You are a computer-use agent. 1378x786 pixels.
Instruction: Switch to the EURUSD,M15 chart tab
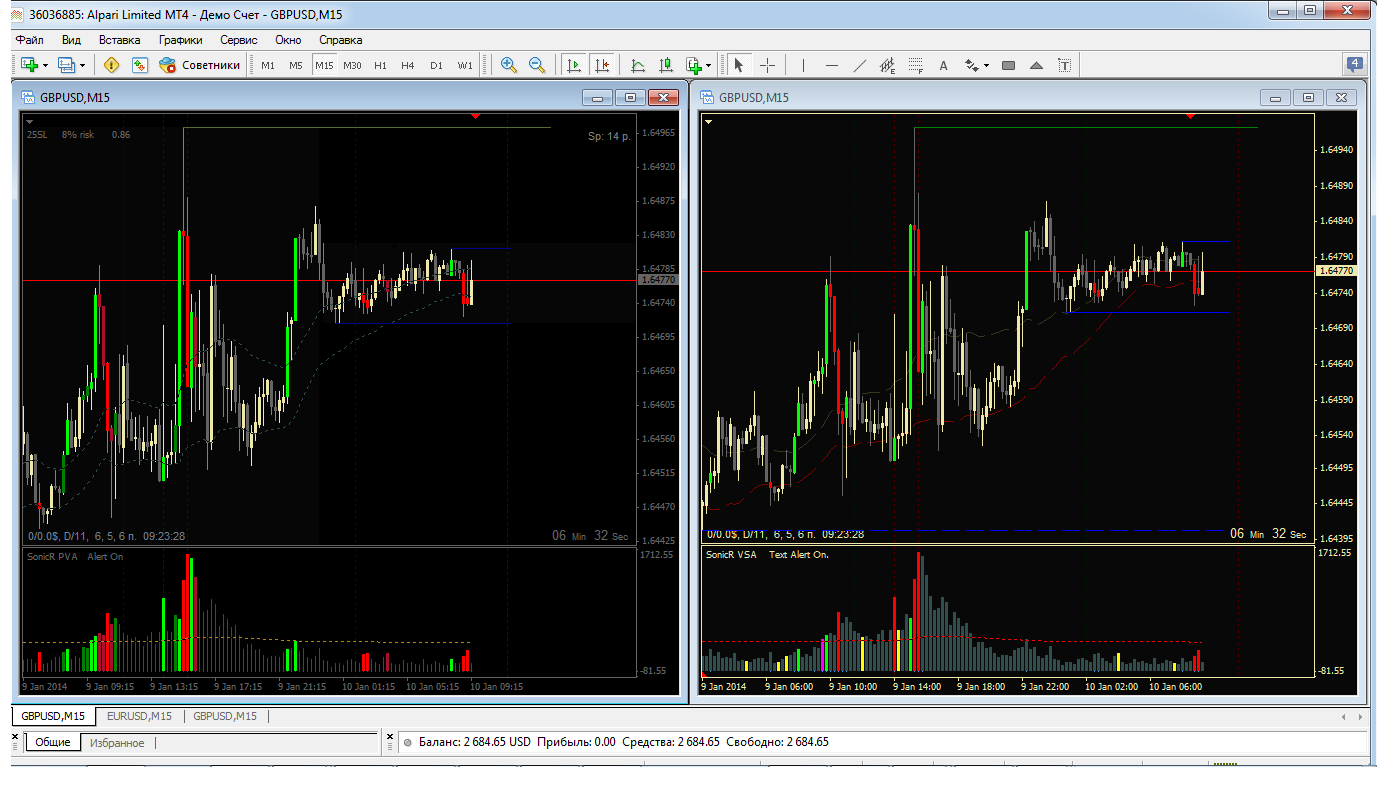(139, 716)
